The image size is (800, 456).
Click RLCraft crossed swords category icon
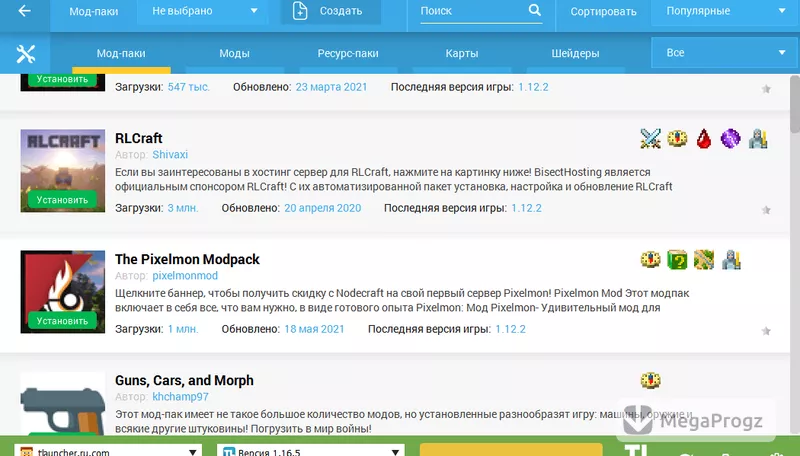(x=651, y=138)
